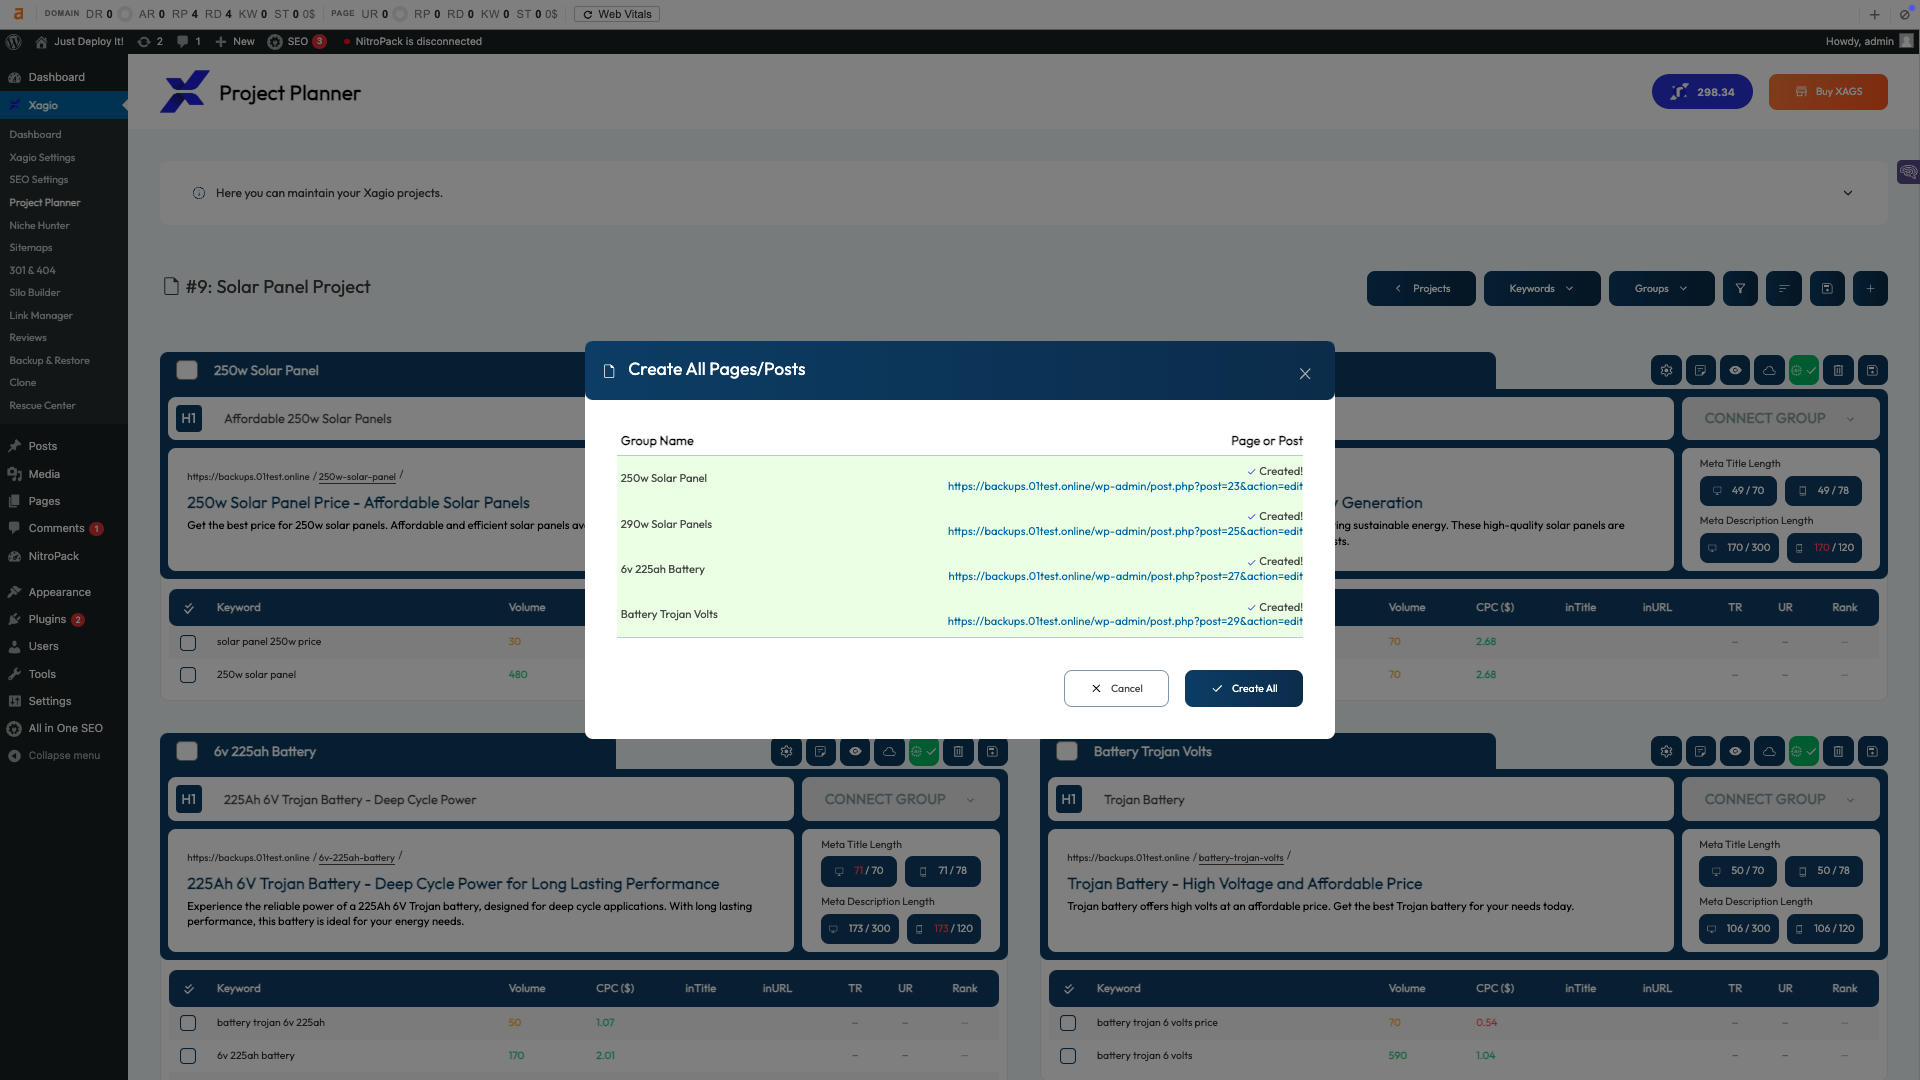Open the Keywords dropdown
The width and height of the screenshot is (1920, 1080).
tap(1542, 288)
